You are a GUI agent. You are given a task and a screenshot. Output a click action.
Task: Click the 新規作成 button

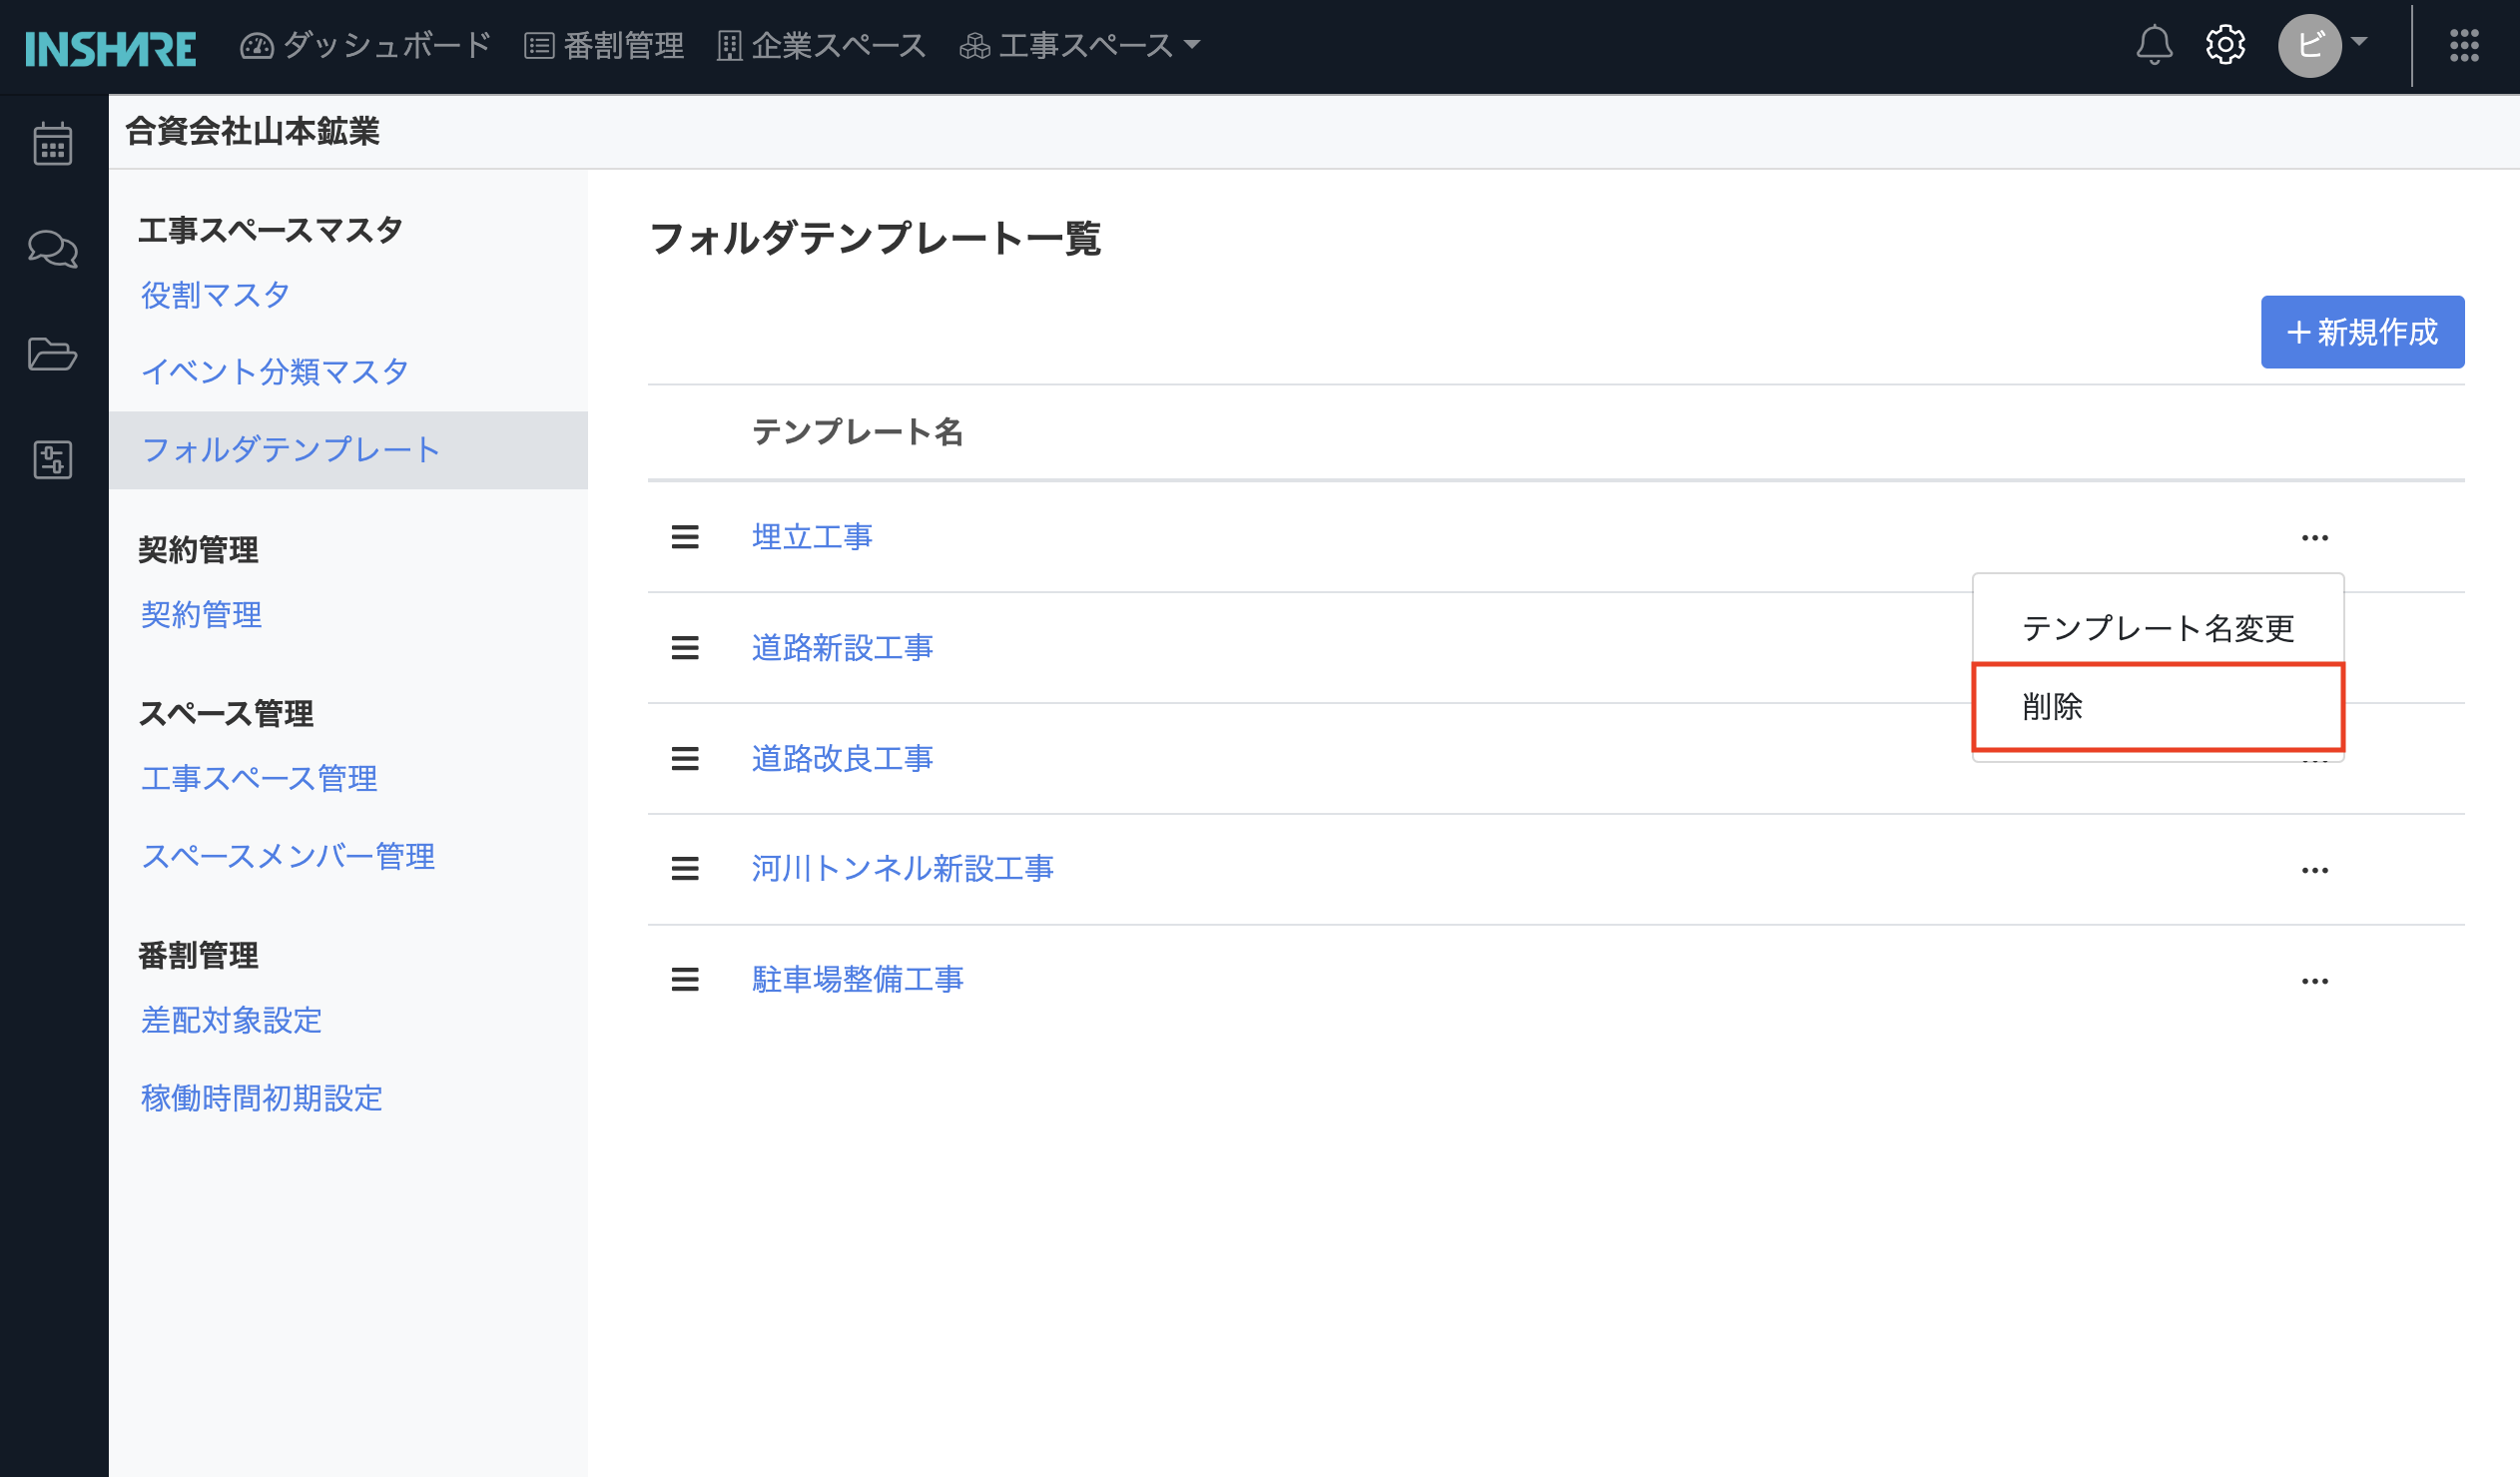tap(2362, 332)
